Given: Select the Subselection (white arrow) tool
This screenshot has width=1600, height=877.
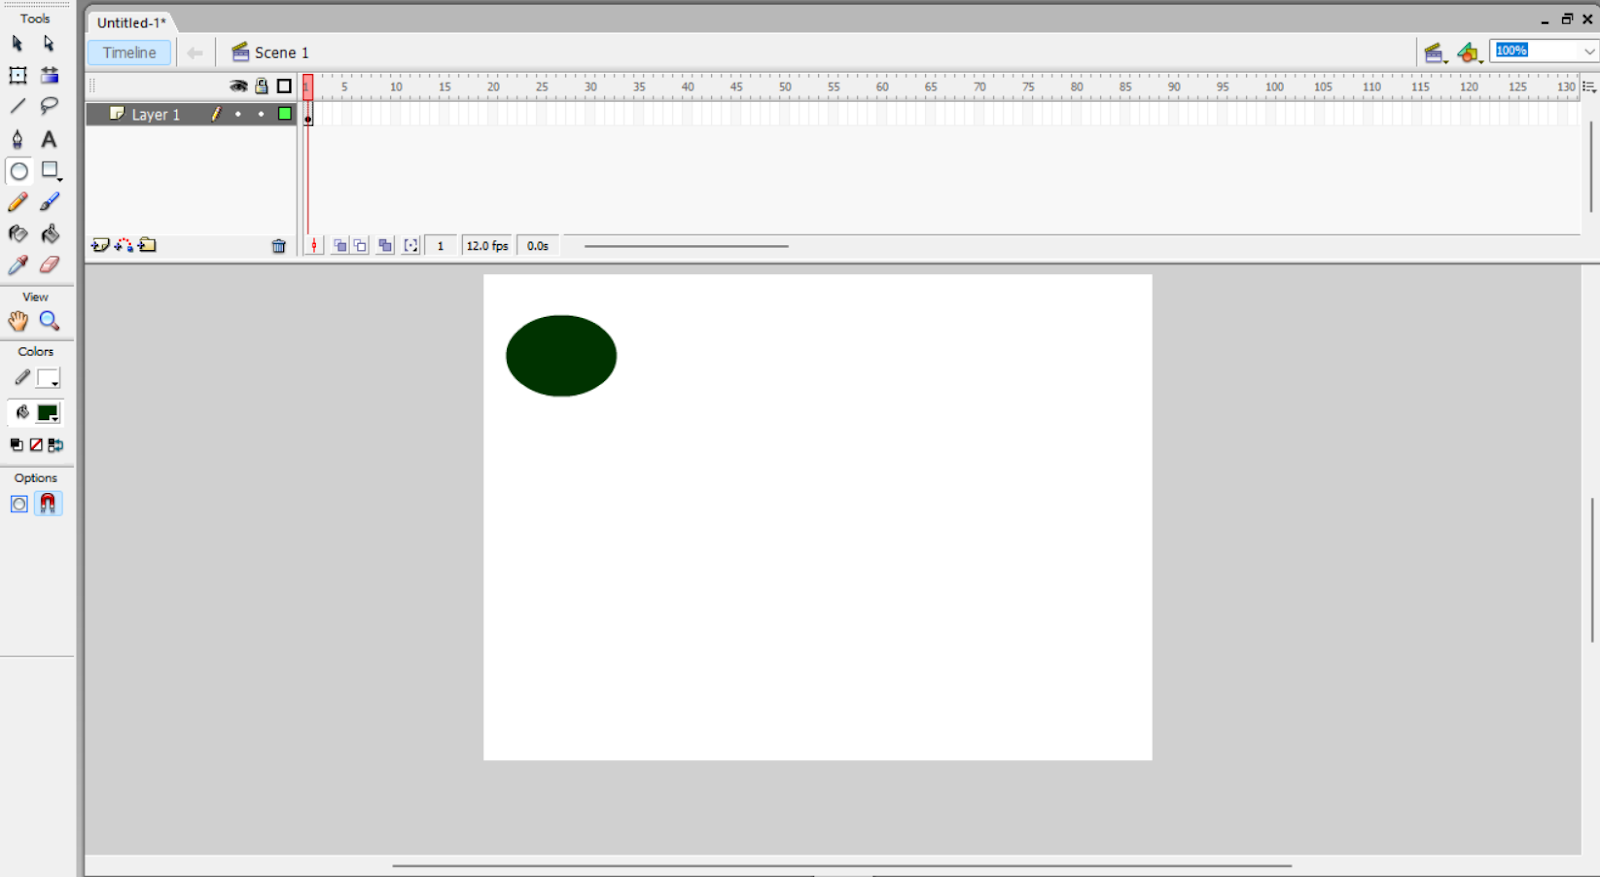Looking at the screenshot, I should coord(49,43).
